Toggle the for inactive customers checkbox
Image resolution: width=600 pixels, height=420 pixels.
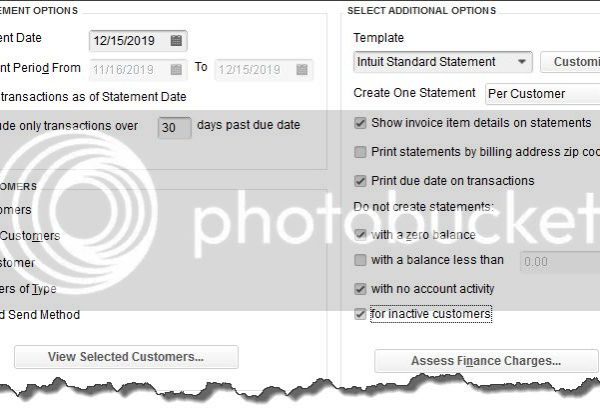click(360, 314)
